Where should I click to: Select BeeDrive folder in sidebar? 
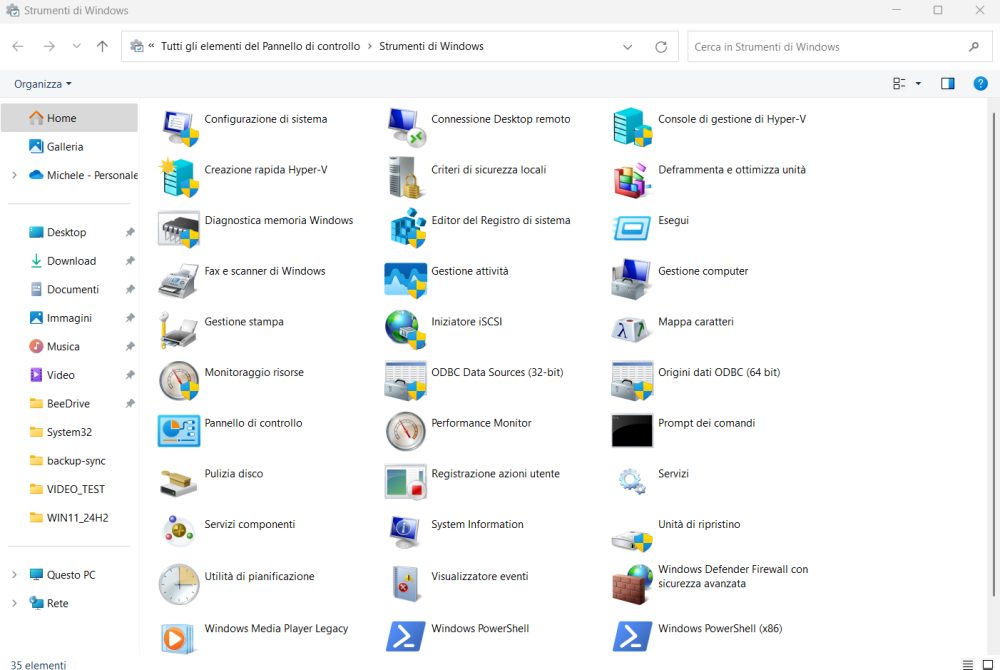coord(69,404)
